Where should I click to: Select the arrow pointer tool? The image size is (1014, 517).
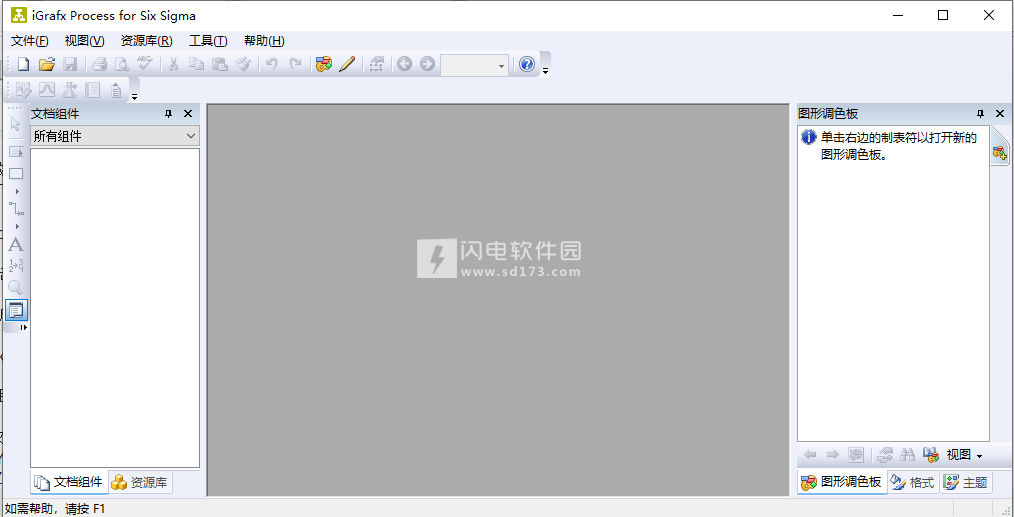coord(16,124)
